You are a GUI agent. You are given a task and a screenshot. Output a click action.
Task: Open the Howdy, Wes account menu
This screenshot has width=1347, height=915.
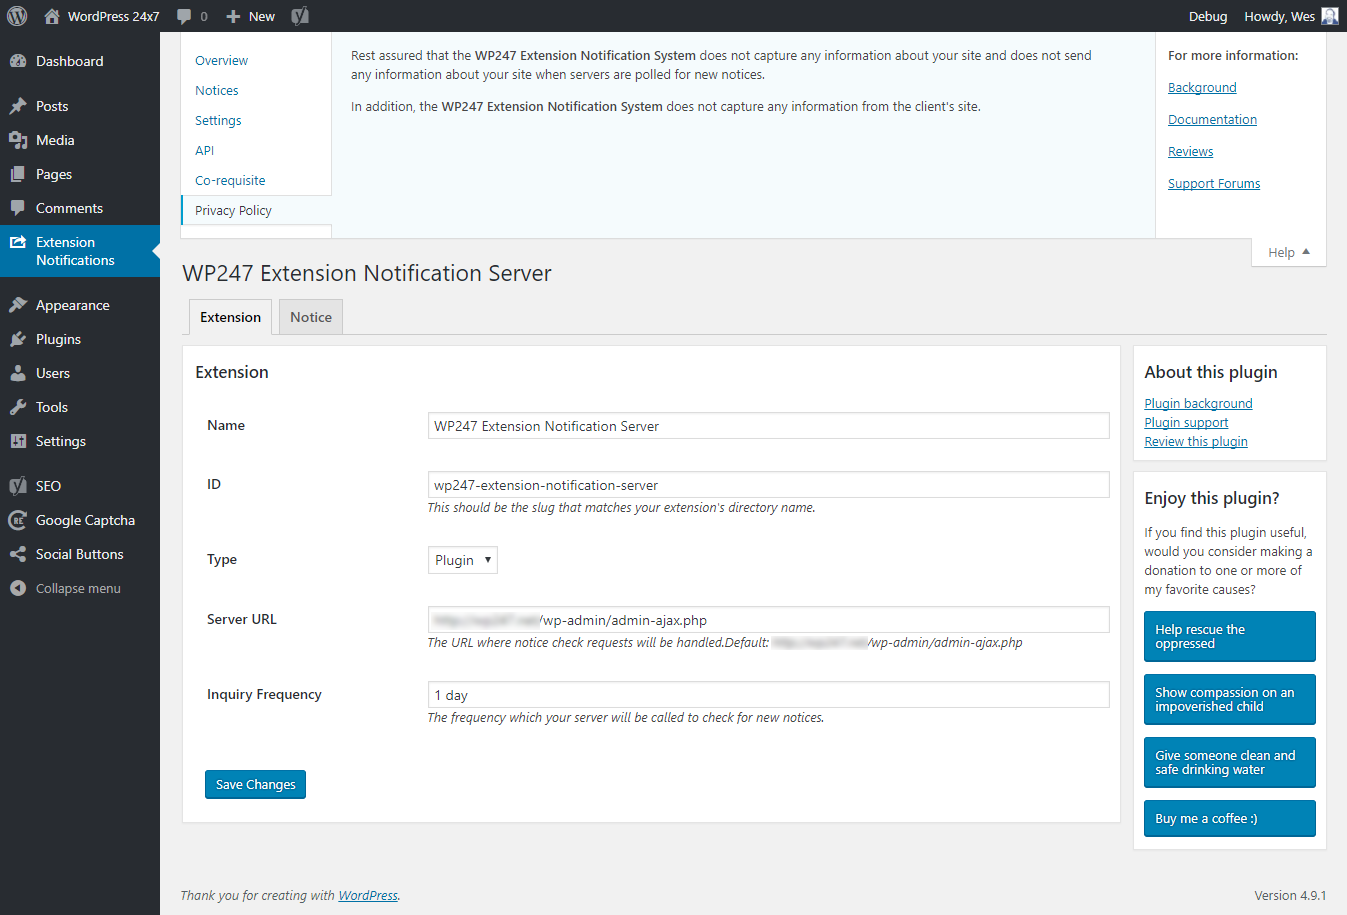coord(1279,16)
